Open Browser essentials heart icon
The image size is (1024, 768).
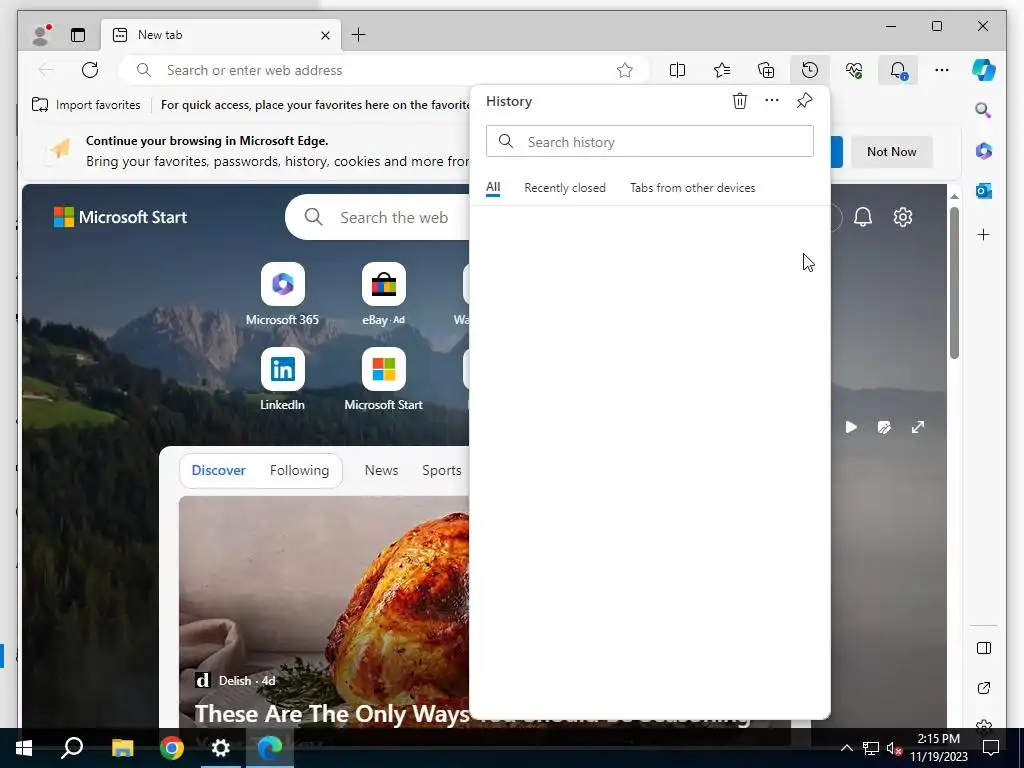coord(854,70)
